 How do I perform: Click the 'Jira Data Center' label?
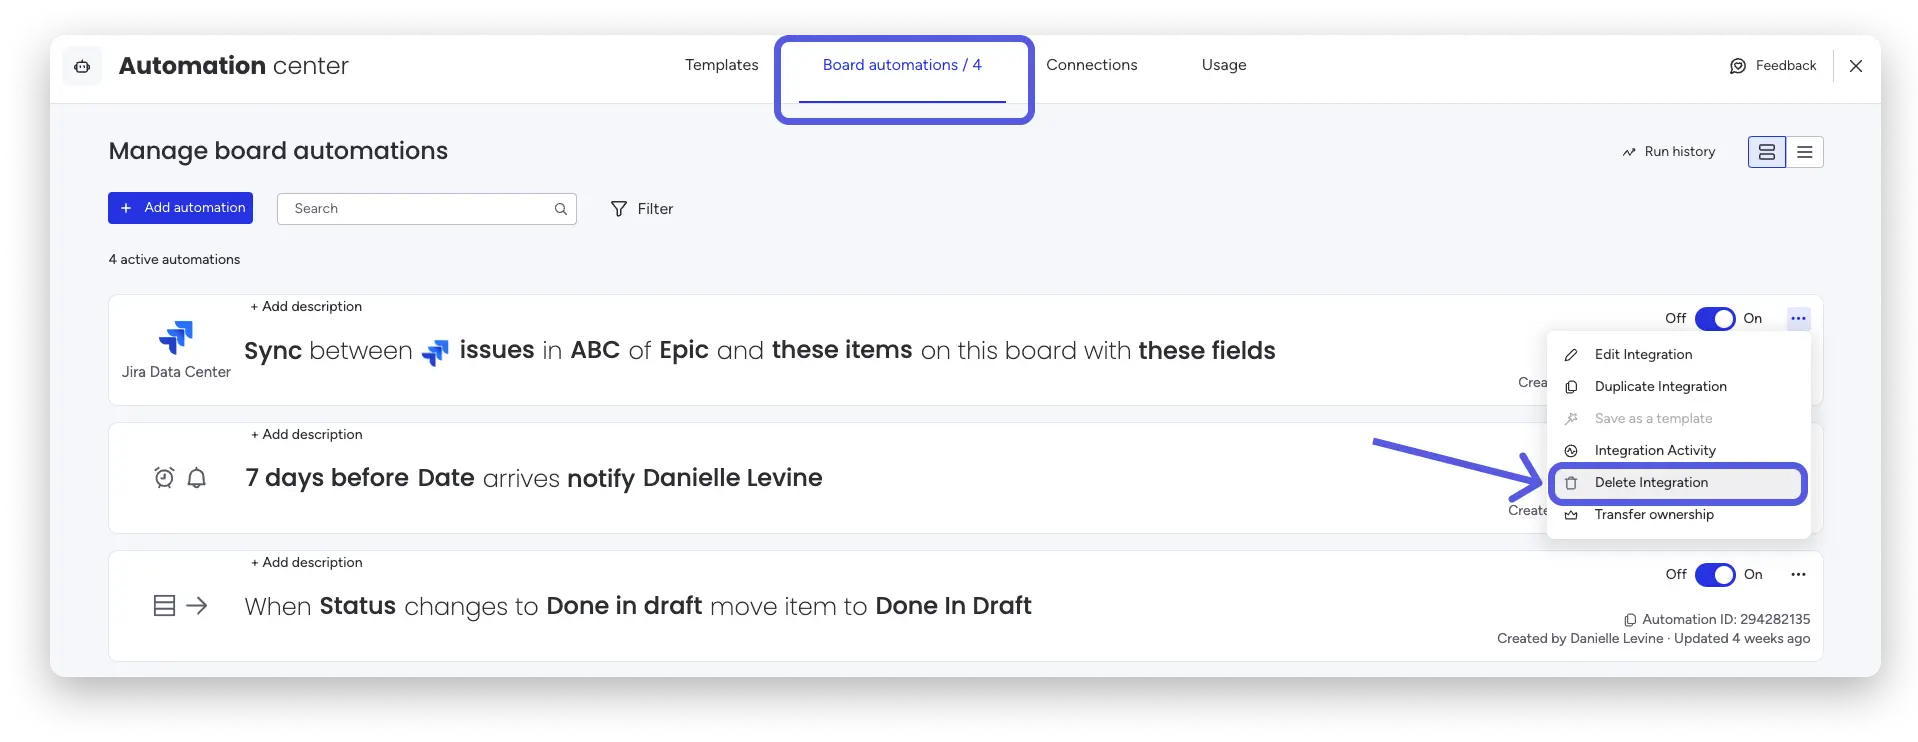(176, 372)
